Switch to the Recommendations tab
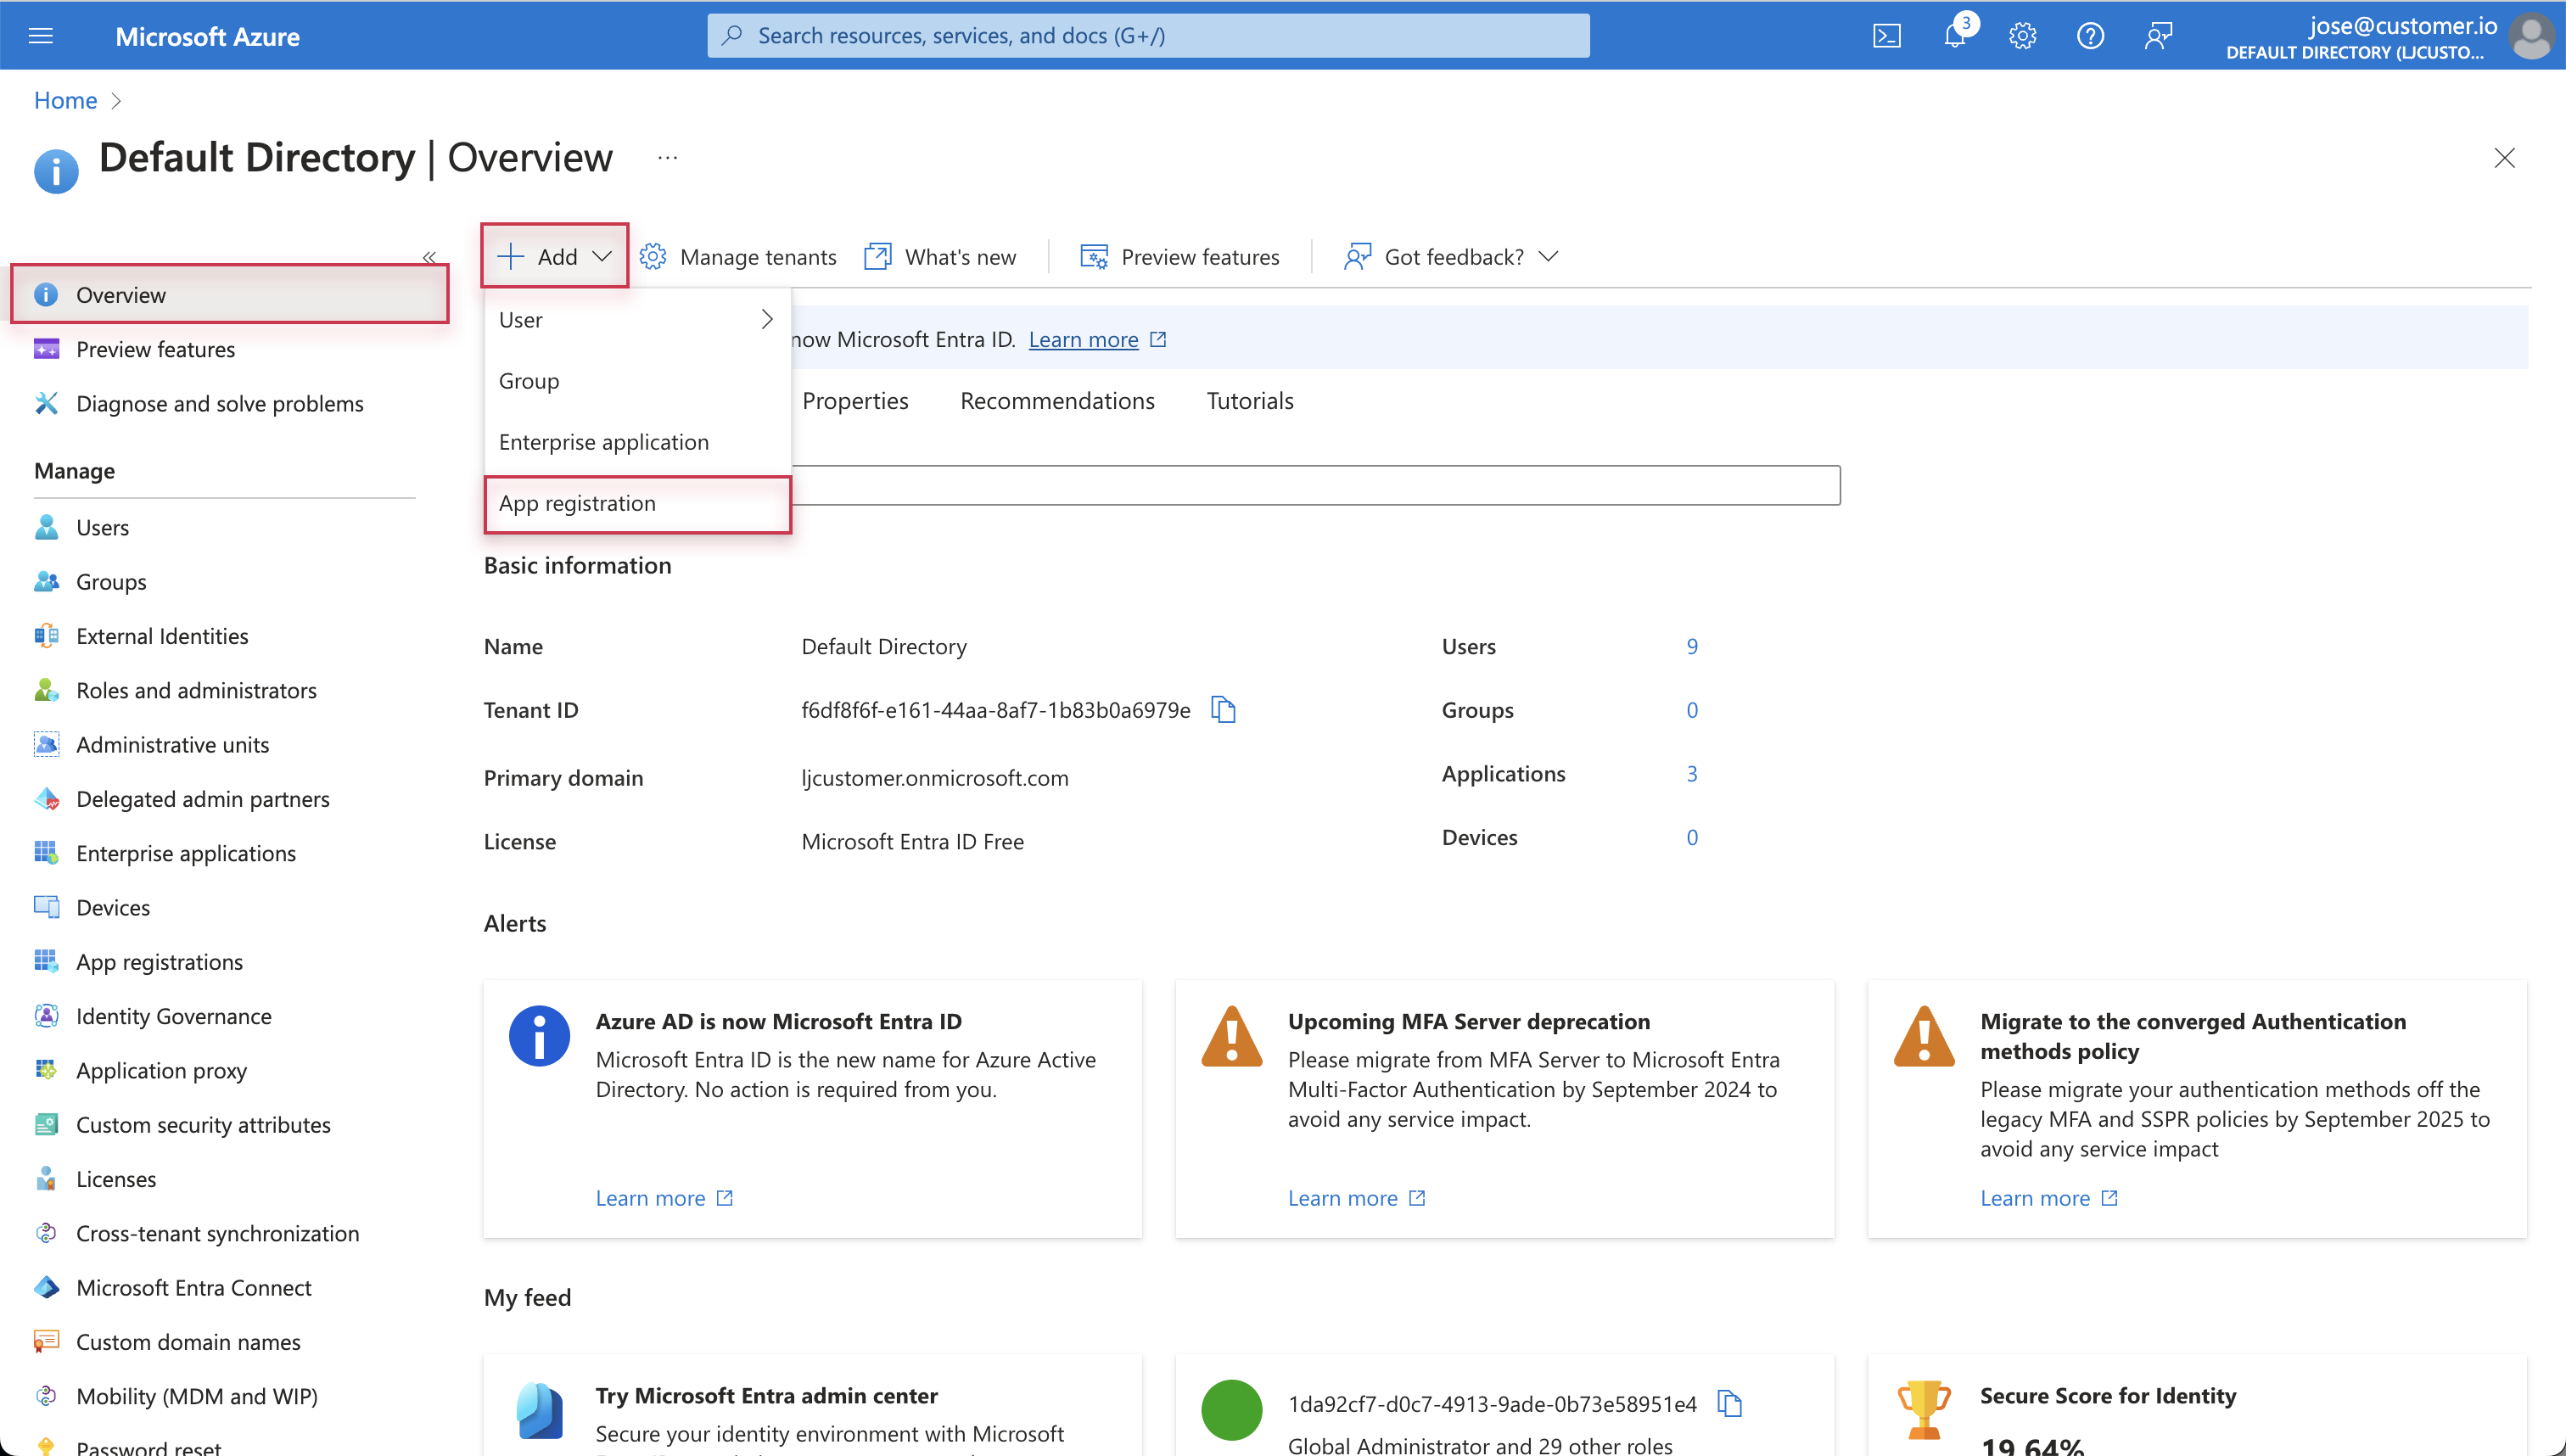 [x=1057, y=400]
